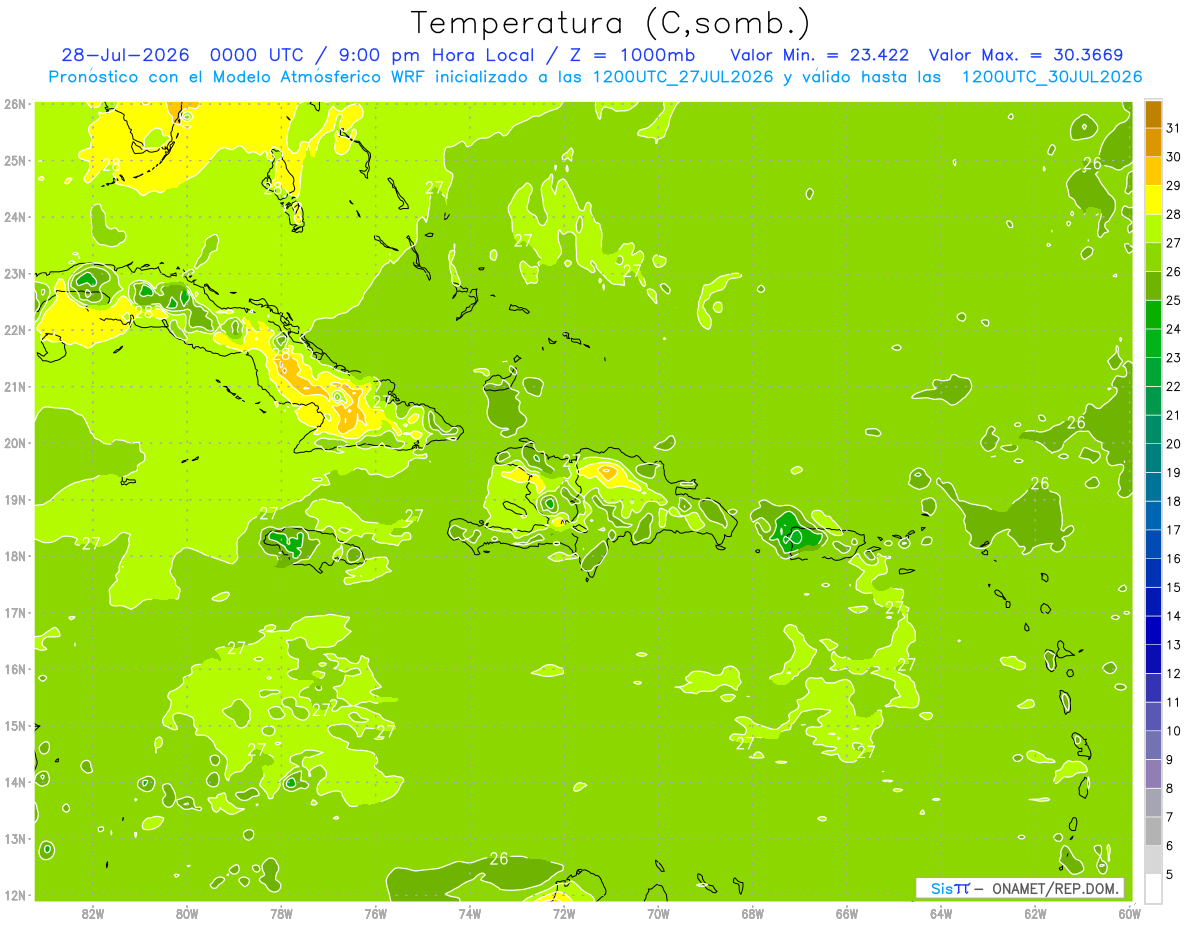The image size is (1200, 927).
Task: Click the color bar label "11"
Action: pyautogui.click(x=1173, y=702)
